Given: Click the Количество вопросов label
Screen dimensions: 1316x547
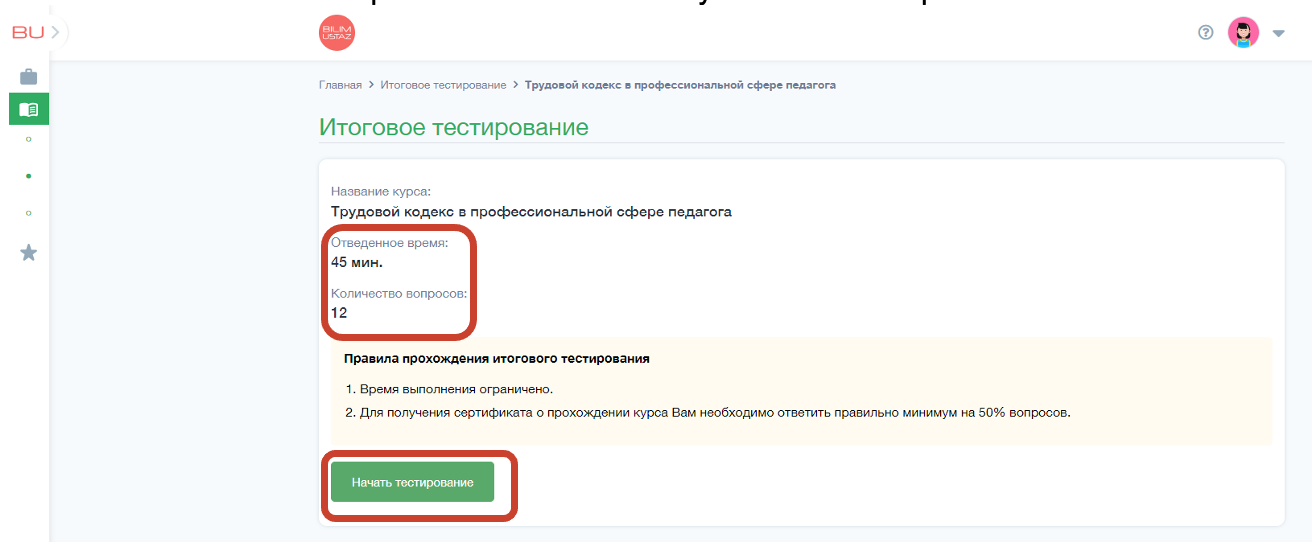Looking at the screenshot, I should (399, 294).
